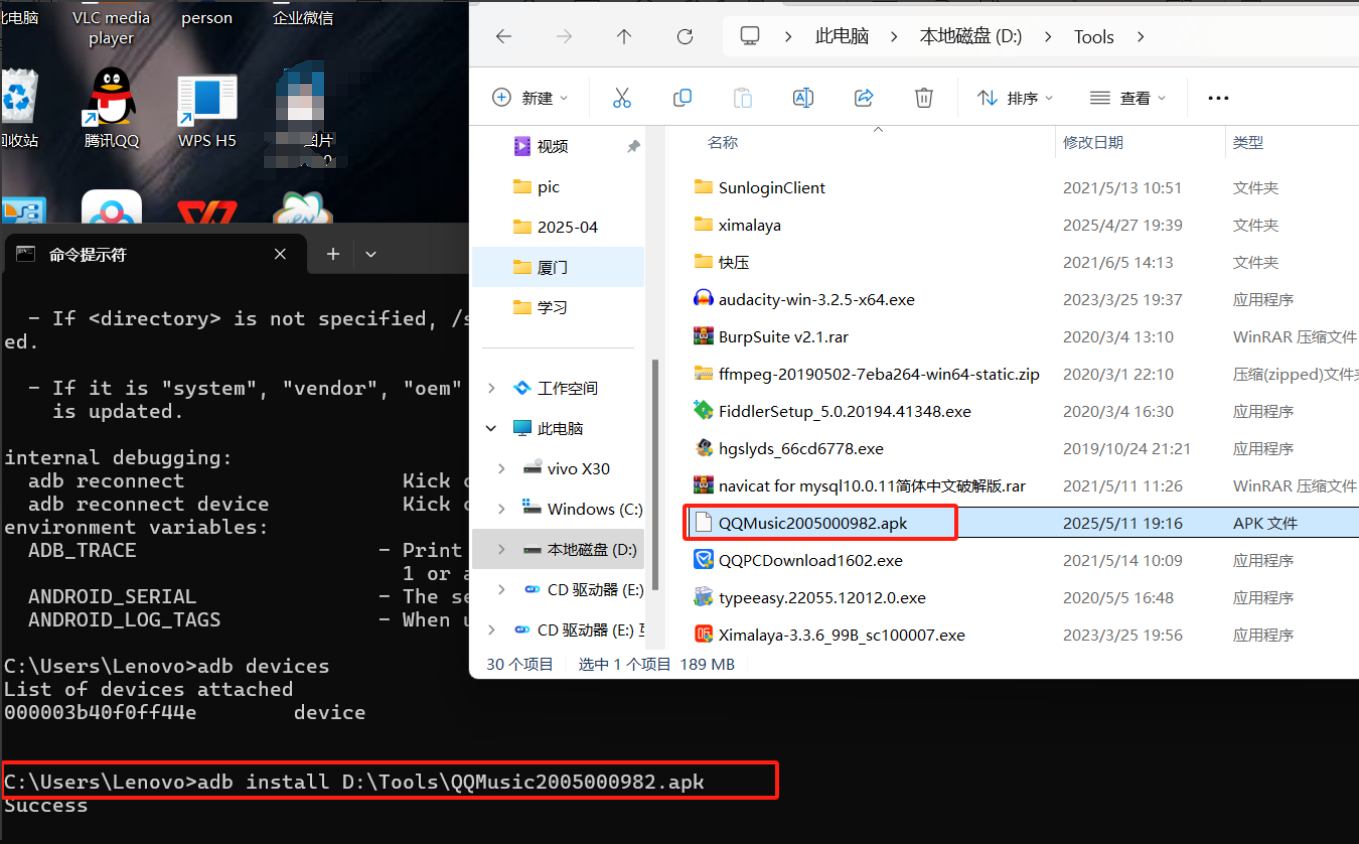
Task: Expand the 本地磁盘 (D:) tree node
Action: [501, 550]
